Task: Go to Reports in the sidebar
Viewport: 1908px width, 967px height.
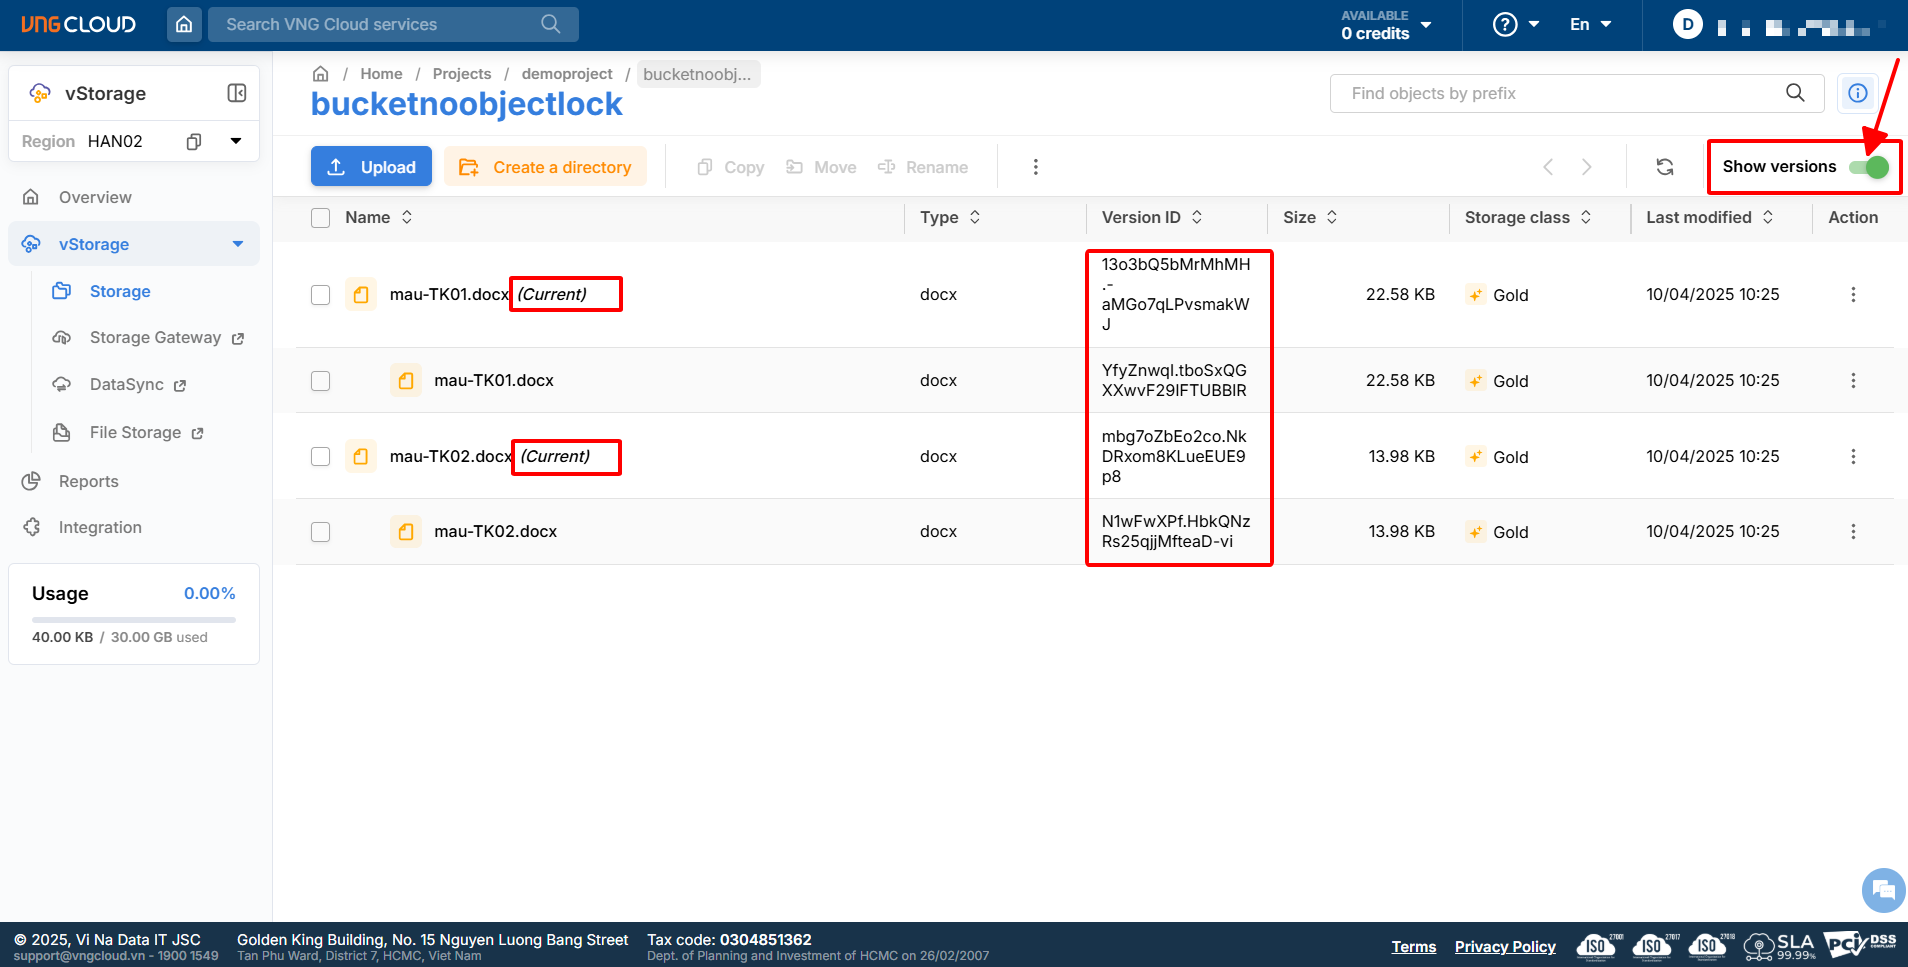Action: tap(88, 481)
